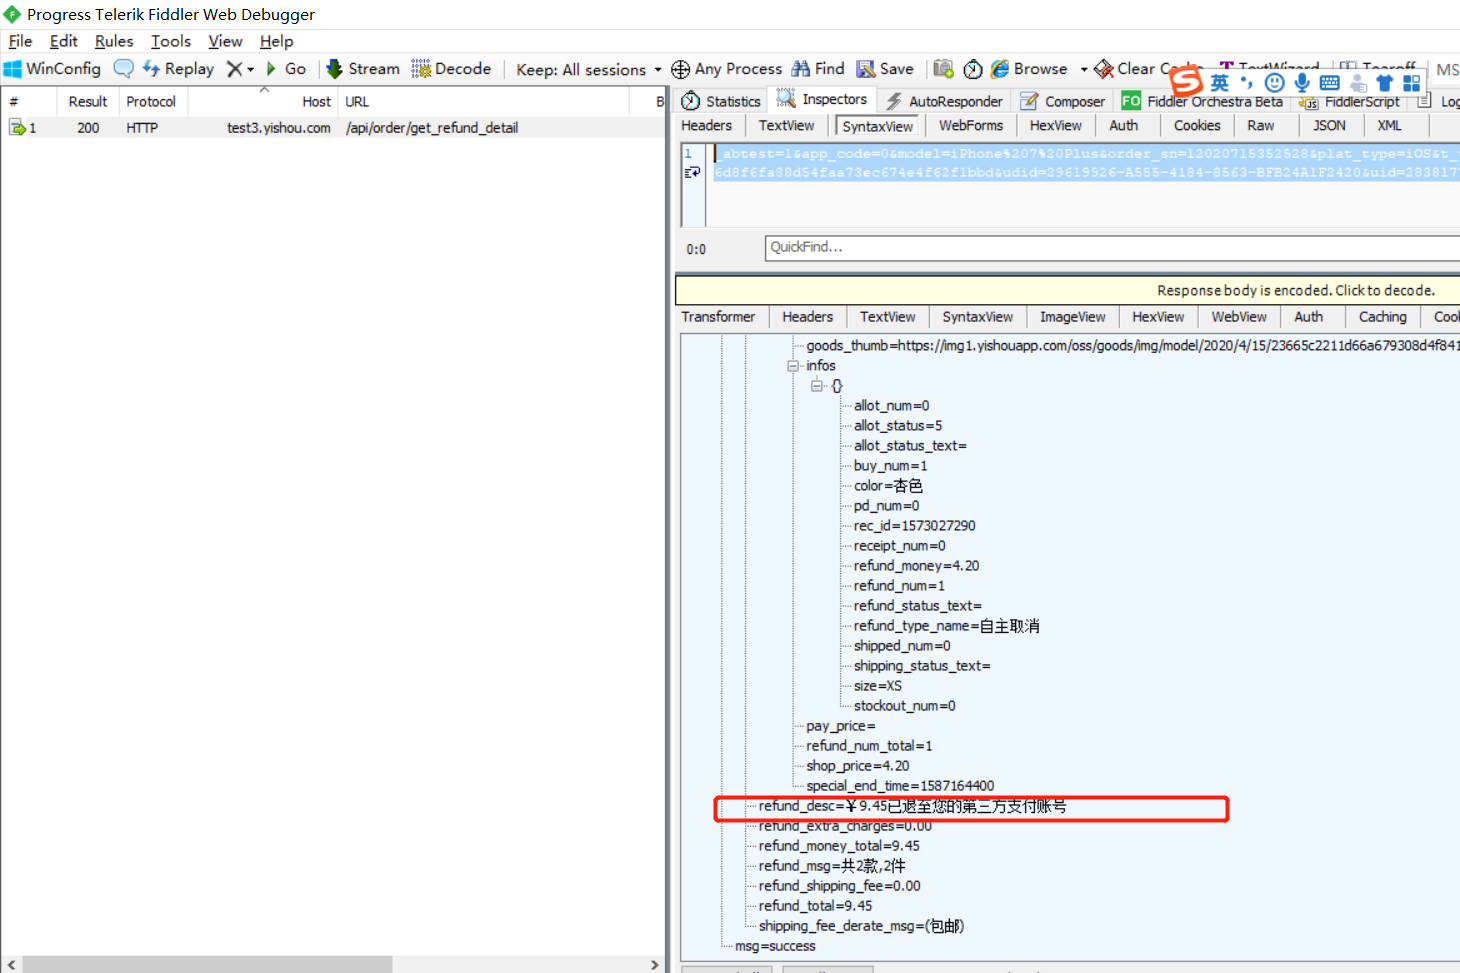
Task: Sort sessions by URL column header
Action: 484,101
